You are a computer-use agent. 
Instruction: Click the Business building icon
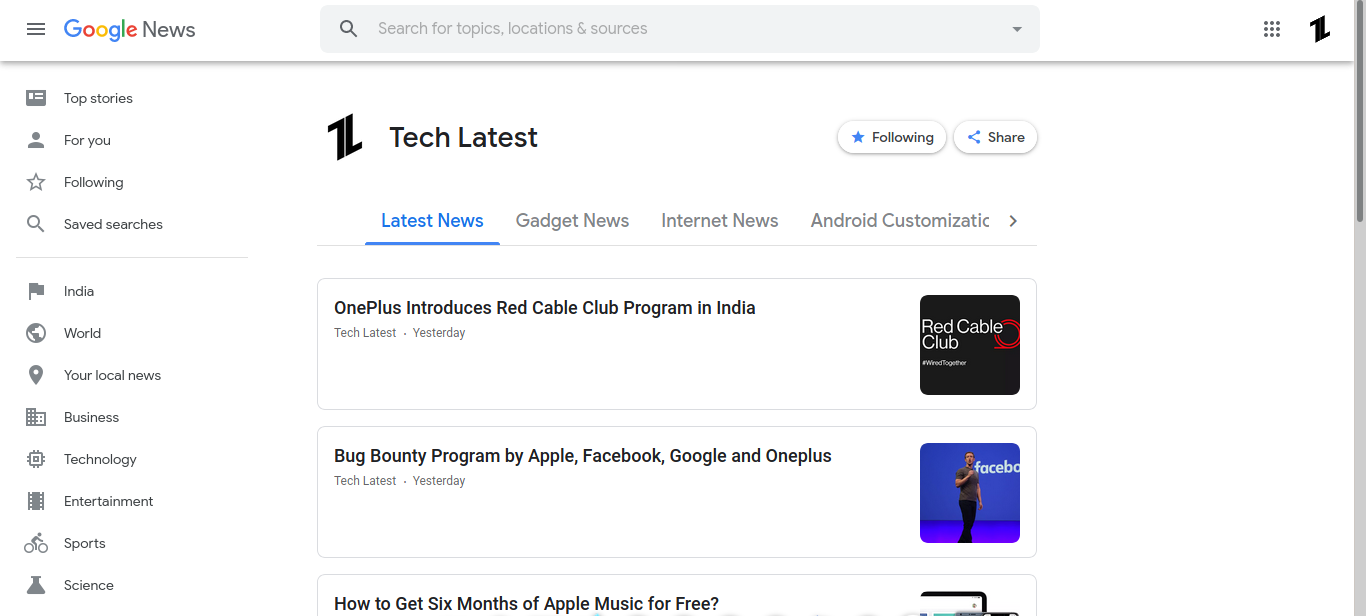(36, 417)
